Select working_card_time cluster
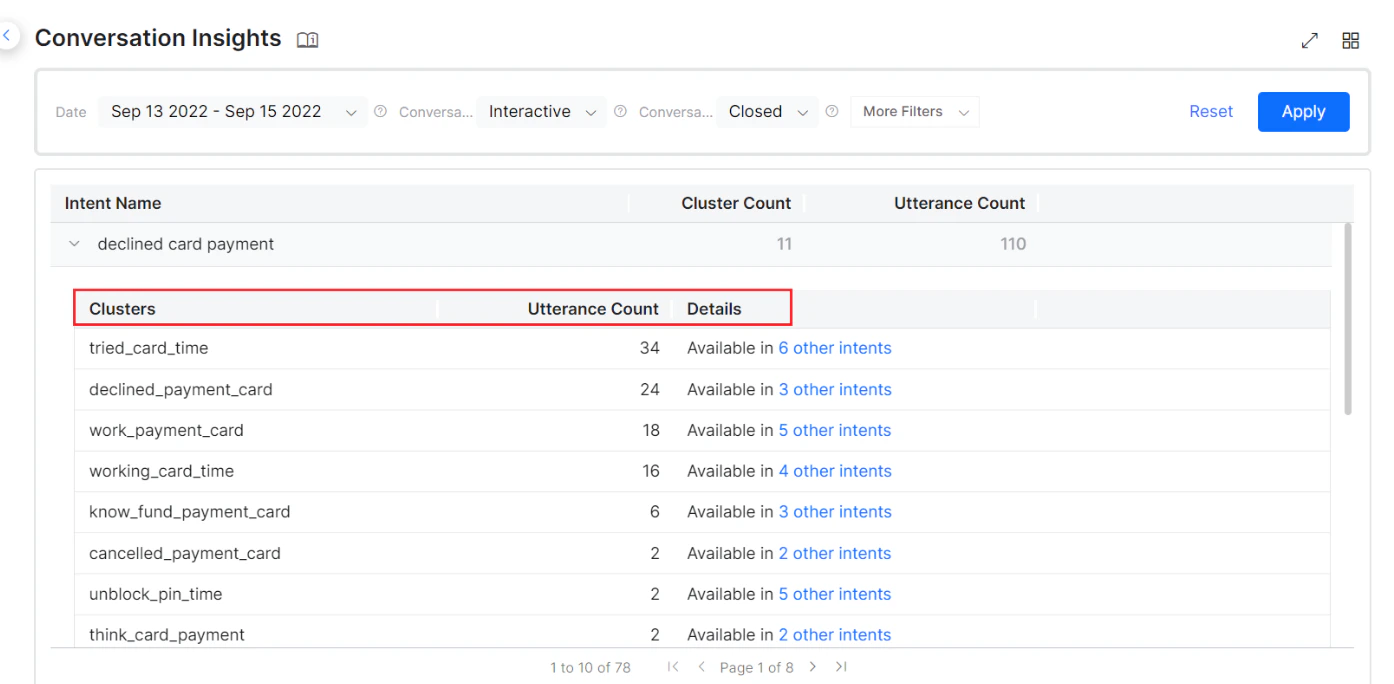The width and height of the screenshot is (1394, 684). [161, 471]
